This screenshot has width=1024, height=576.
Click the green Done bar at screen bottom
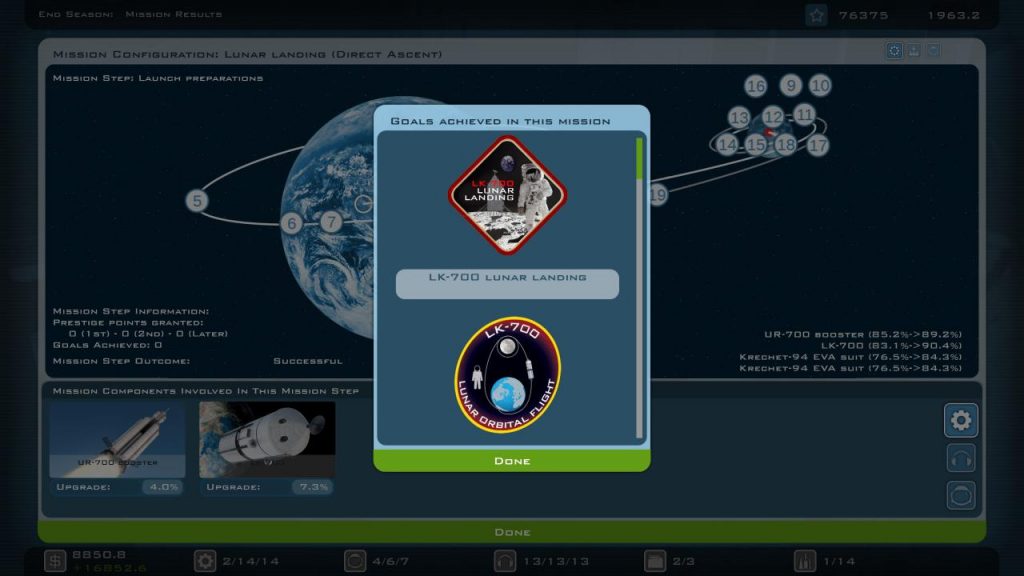tap(511, 531)
